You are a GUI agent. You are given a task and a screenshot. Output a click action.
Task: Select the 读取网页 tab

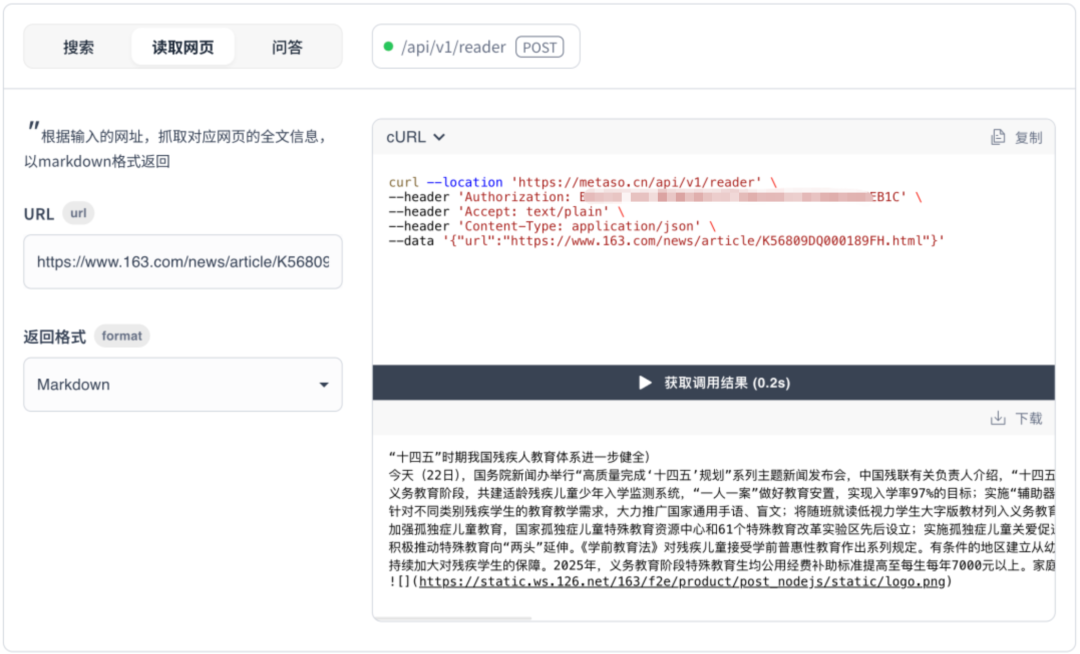click(x=183, y=47)
